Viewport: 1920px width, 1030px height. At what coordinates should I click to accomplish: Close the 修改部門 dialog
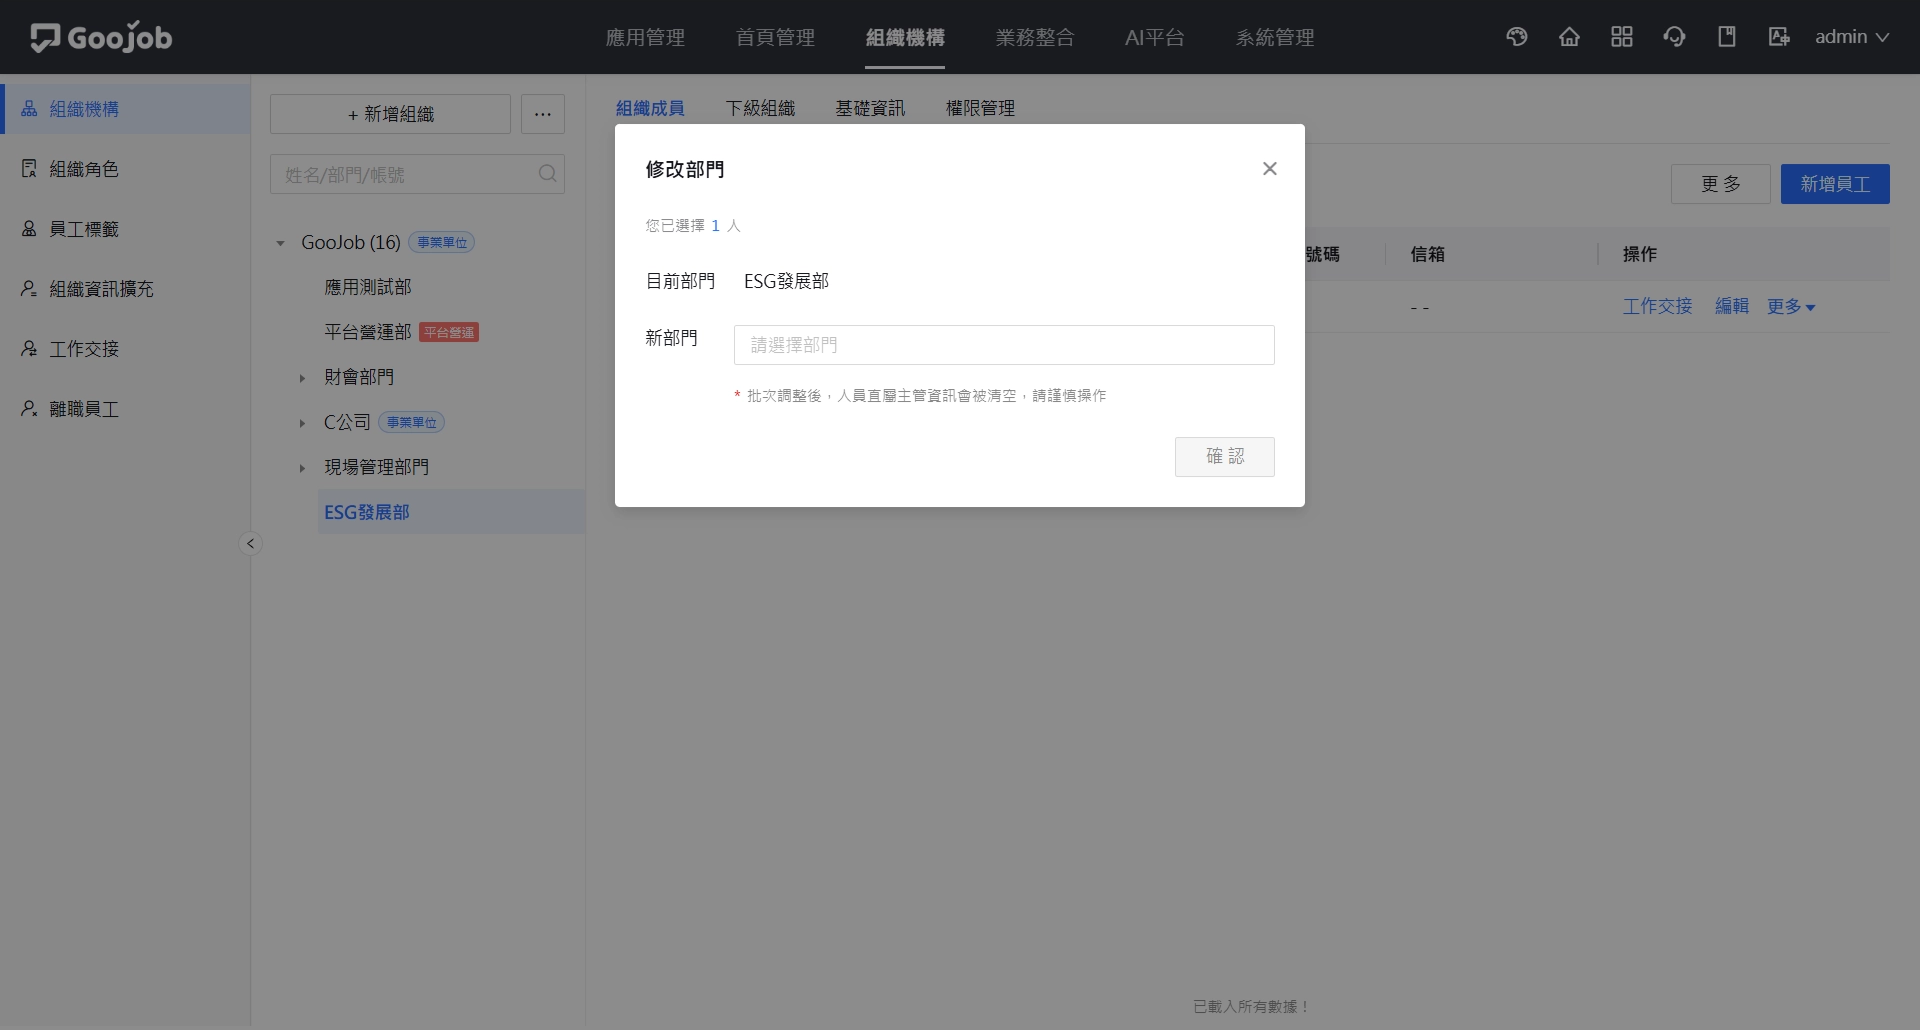point(1270,169)
